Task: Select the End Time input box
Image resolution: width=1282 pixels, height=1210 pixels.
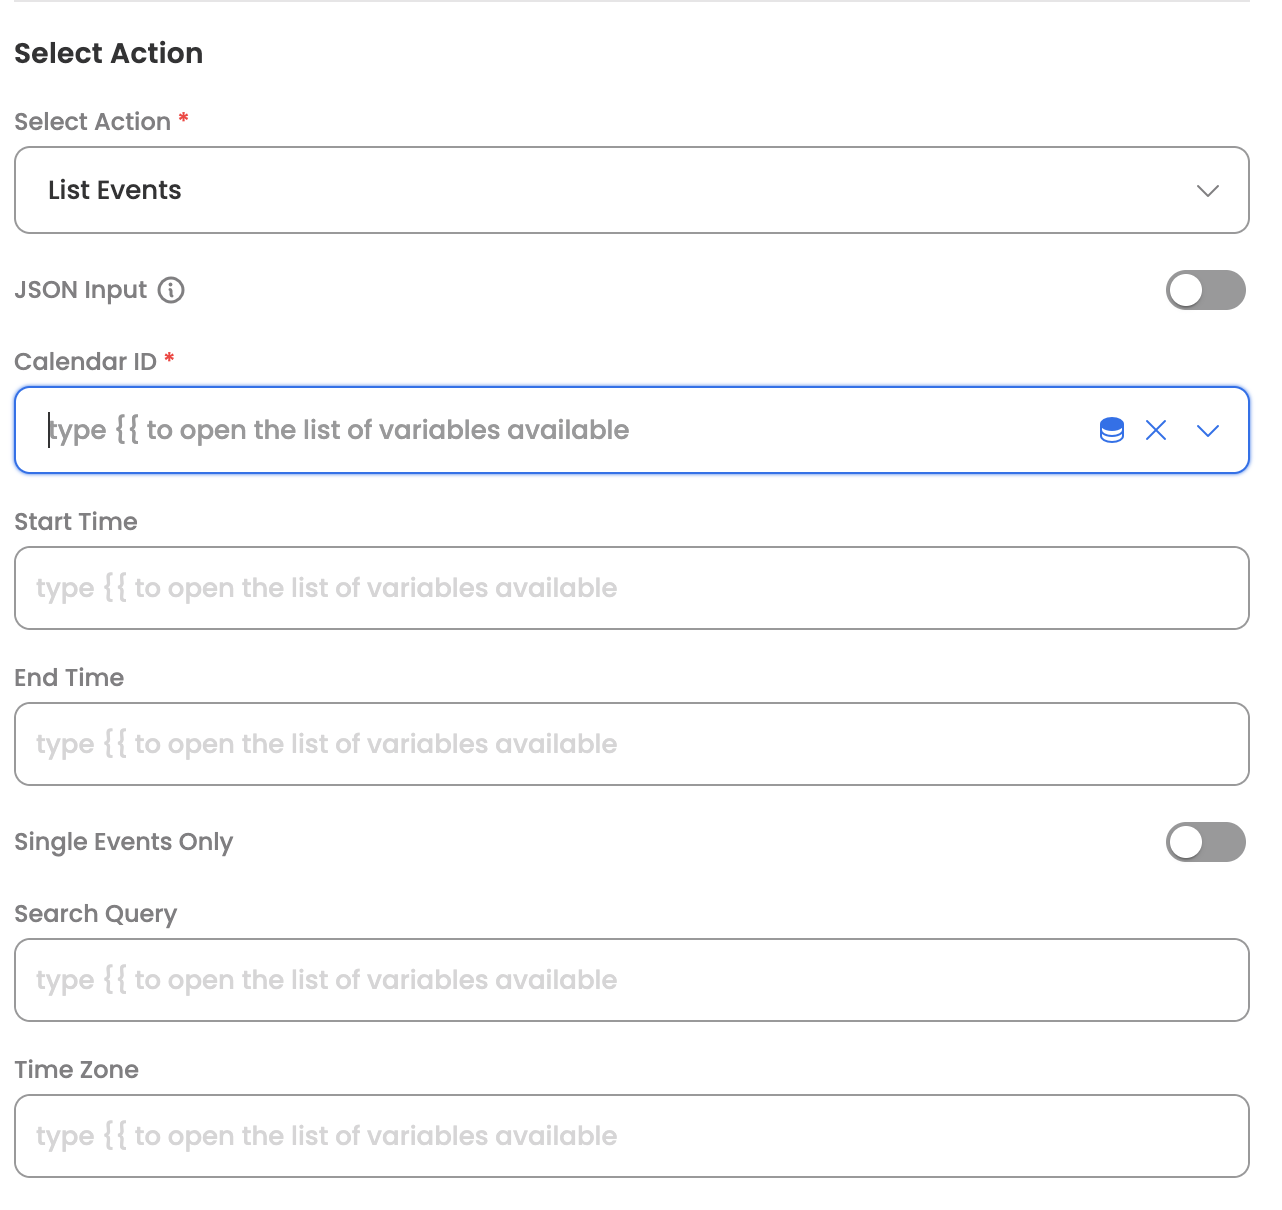Action: click(632, 744)
